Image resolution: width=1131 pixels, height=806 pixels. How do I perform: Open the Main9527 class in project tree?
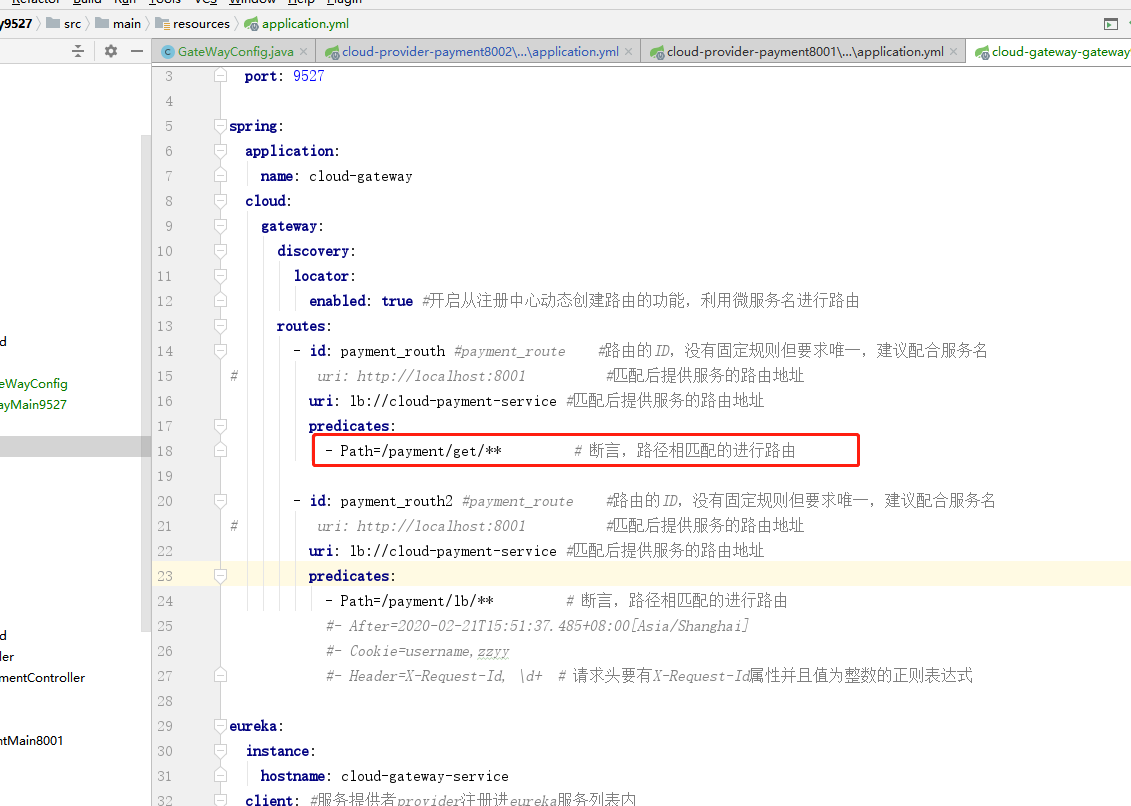point(33,404)
